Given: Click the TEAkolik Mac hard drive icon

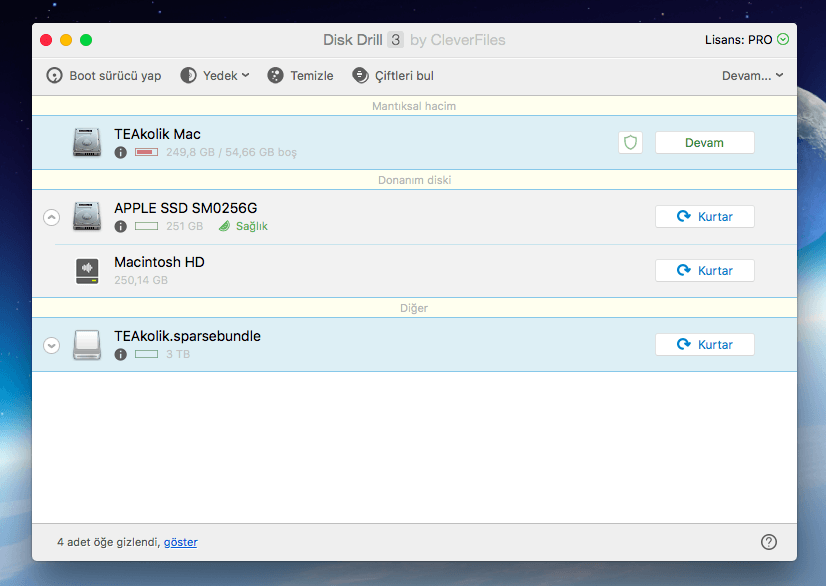Looking at the screenshot, I should pyautogui.click(x=87, y=142).
